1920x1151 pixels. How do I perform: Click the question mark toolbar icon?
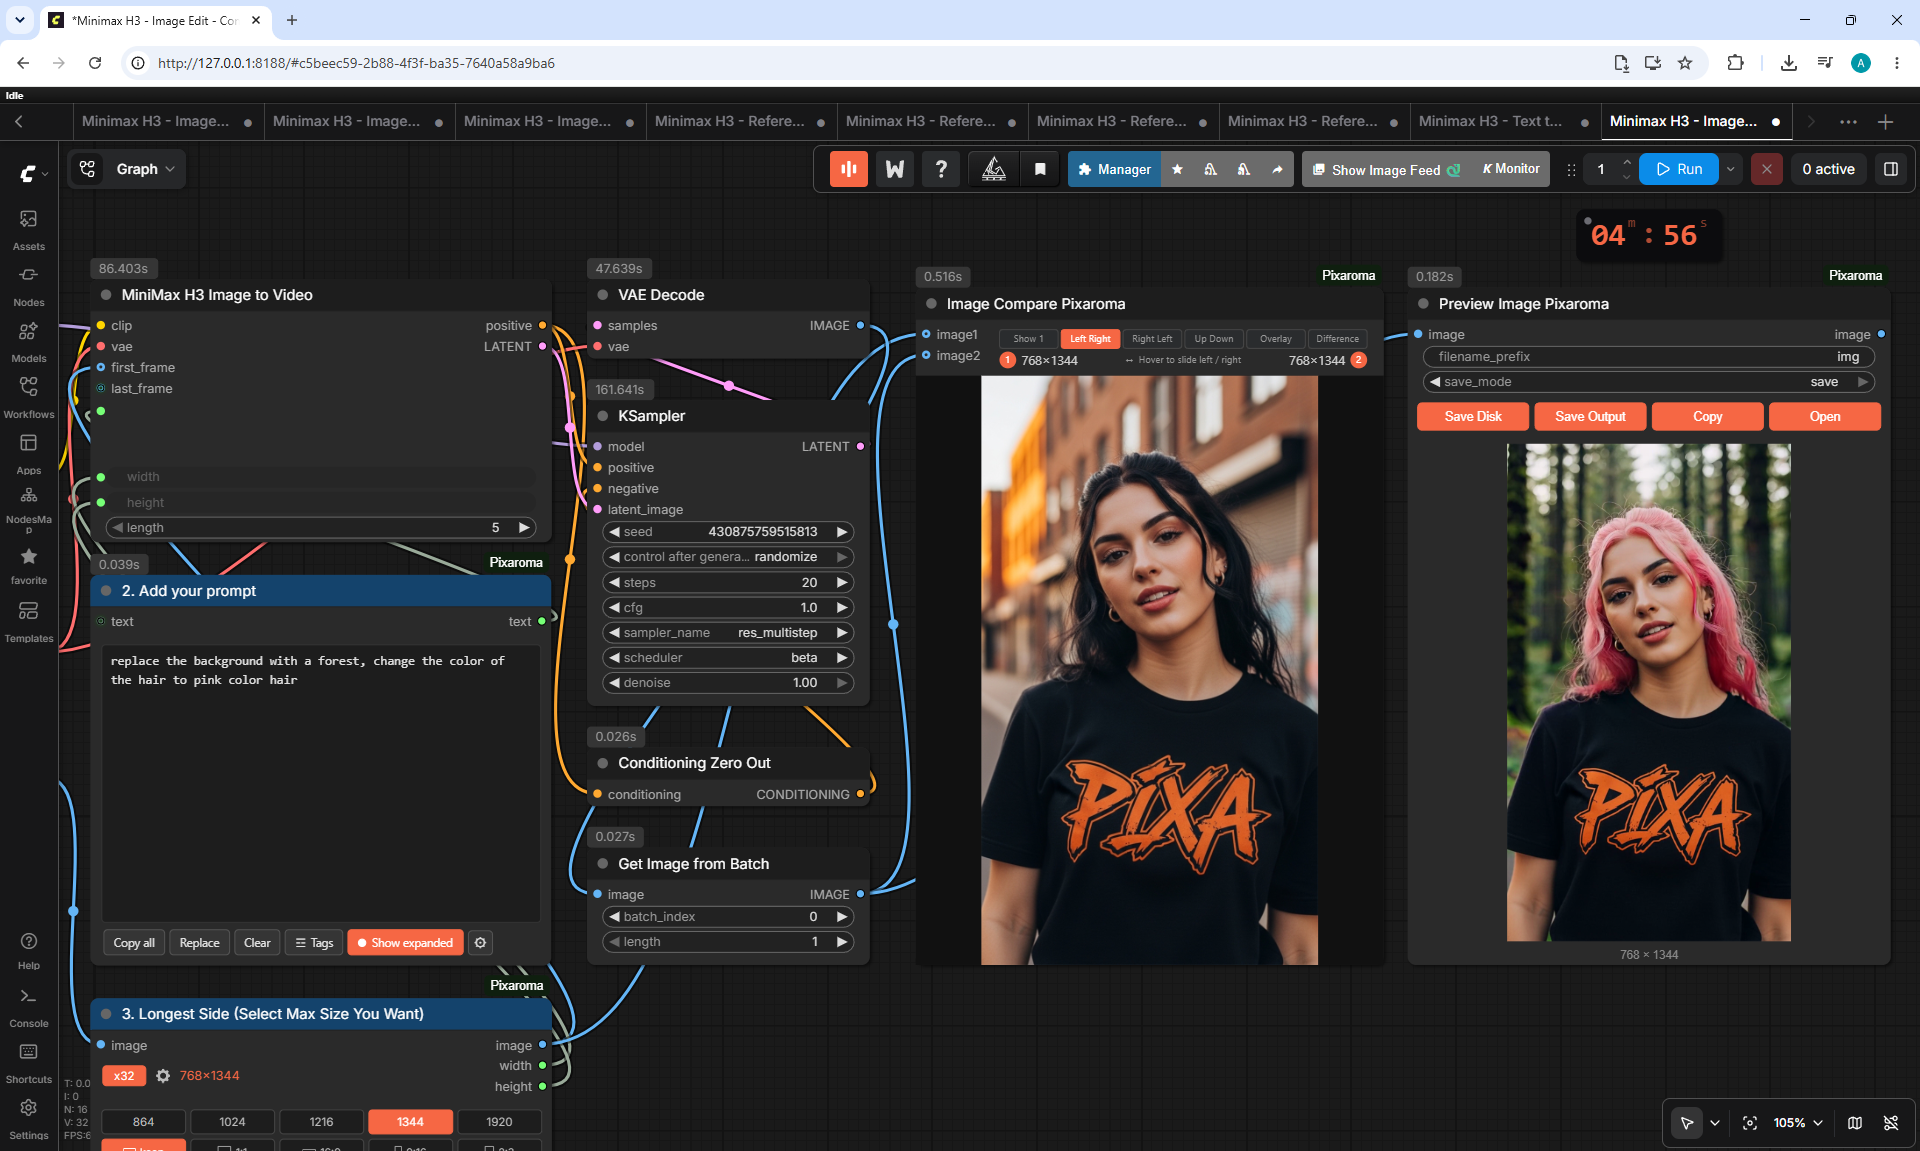point(941,169)
